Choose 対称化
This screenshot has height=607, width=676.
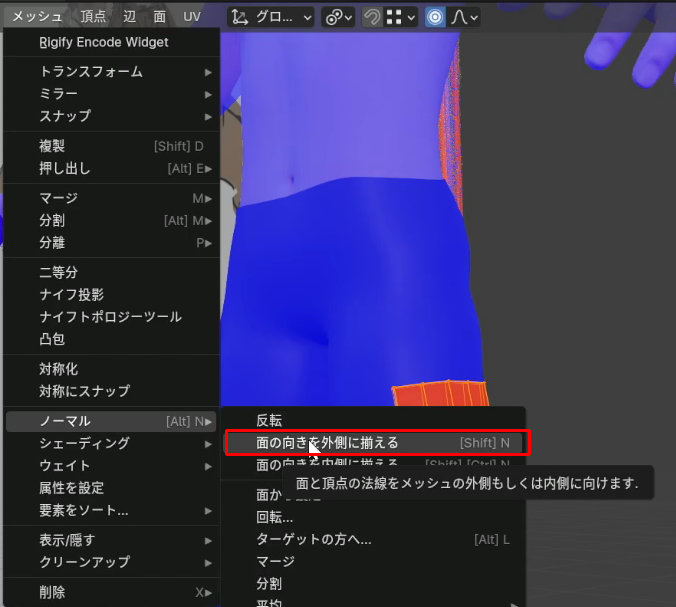112,369
